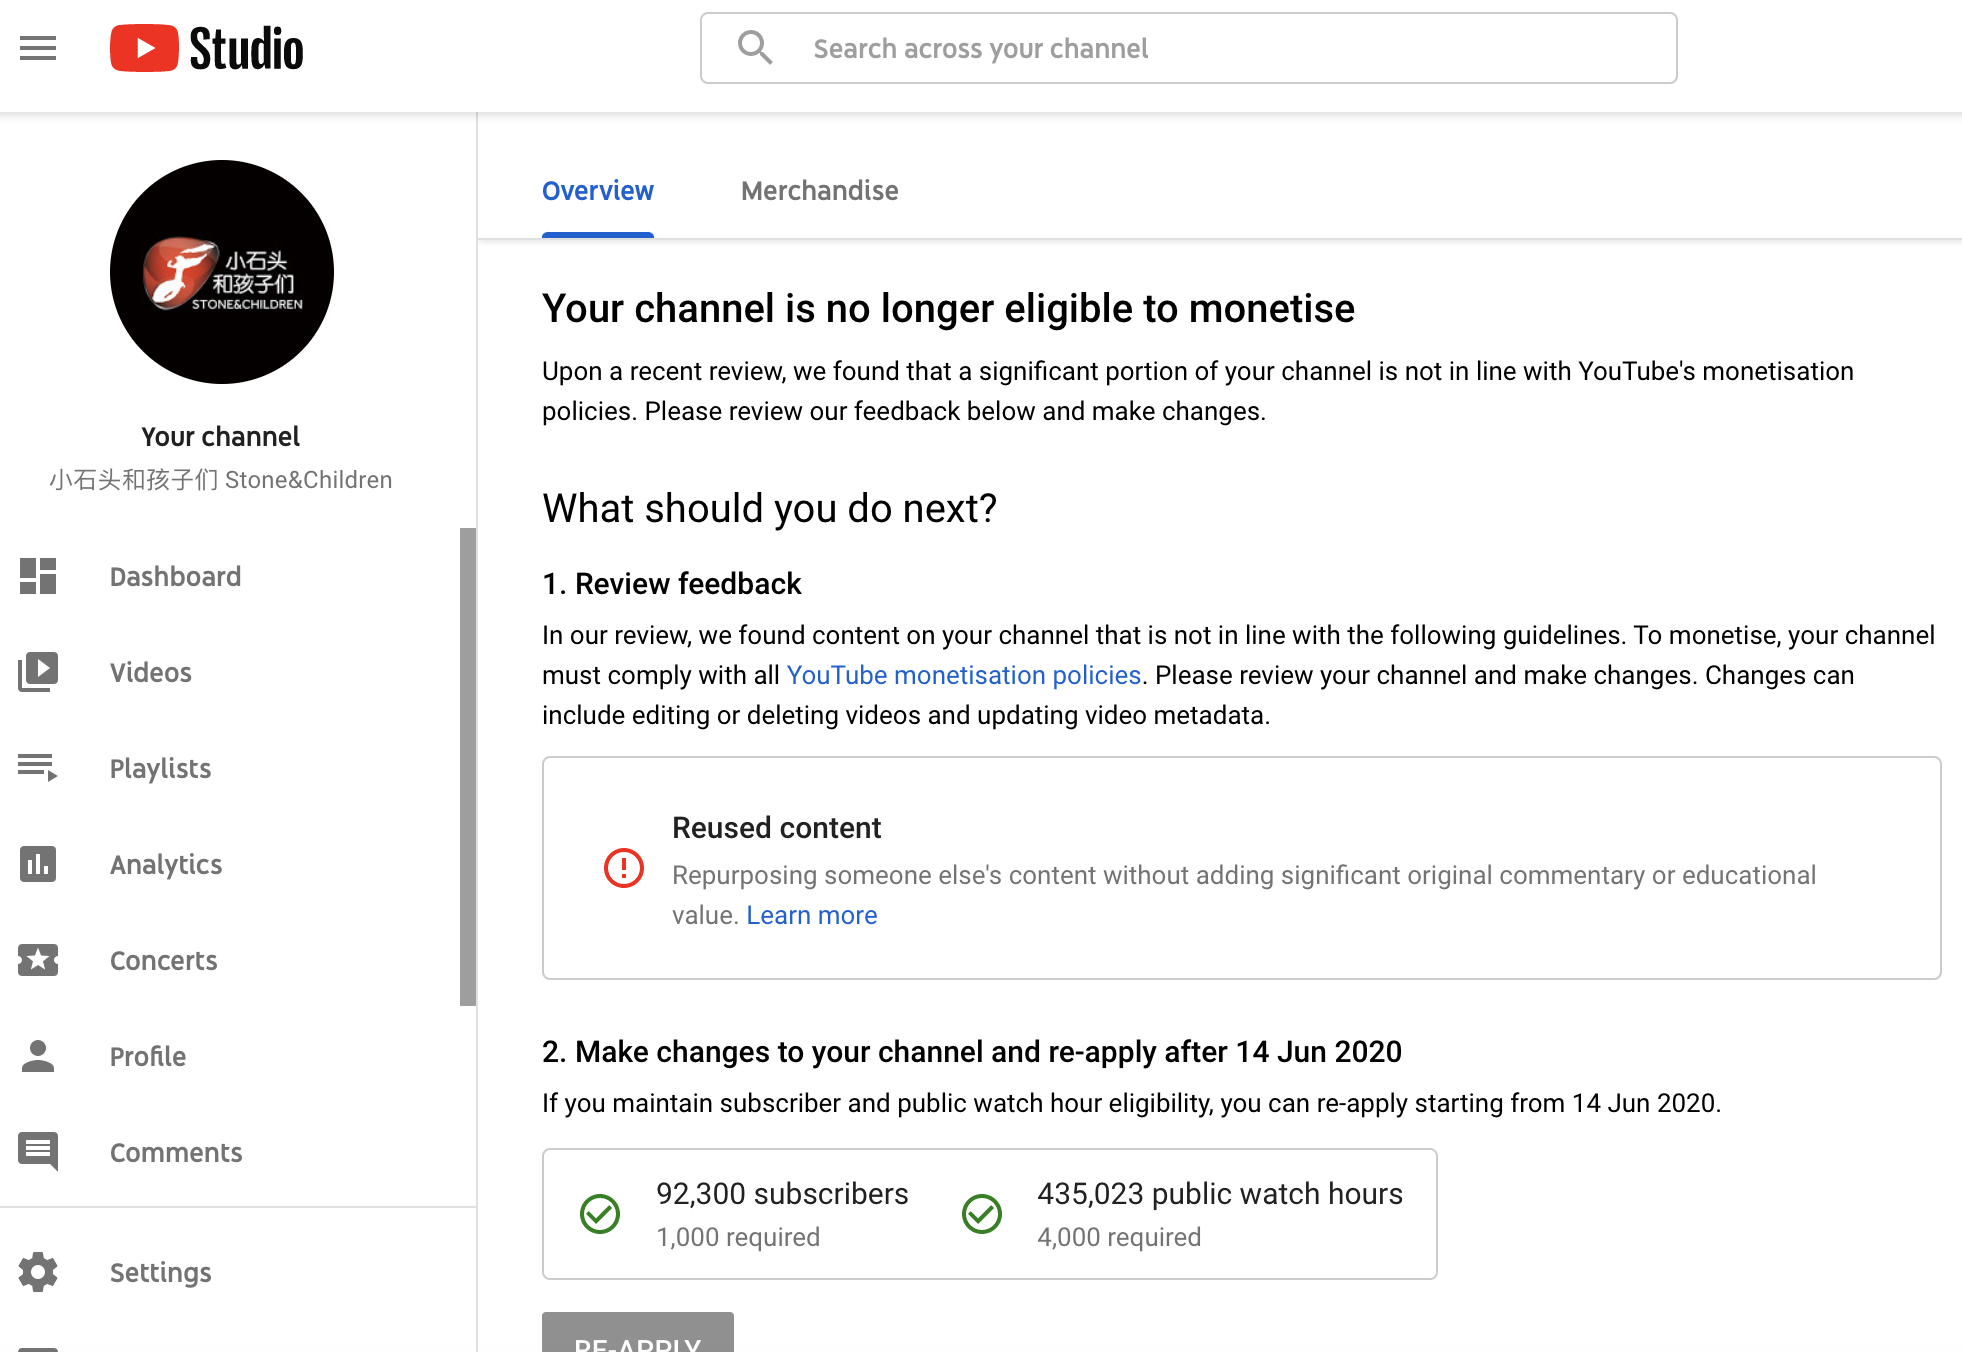This screenshot has height=1352, width=1962.
Task: Click Learn more under Reused content
Action: (x=811, y=915)
